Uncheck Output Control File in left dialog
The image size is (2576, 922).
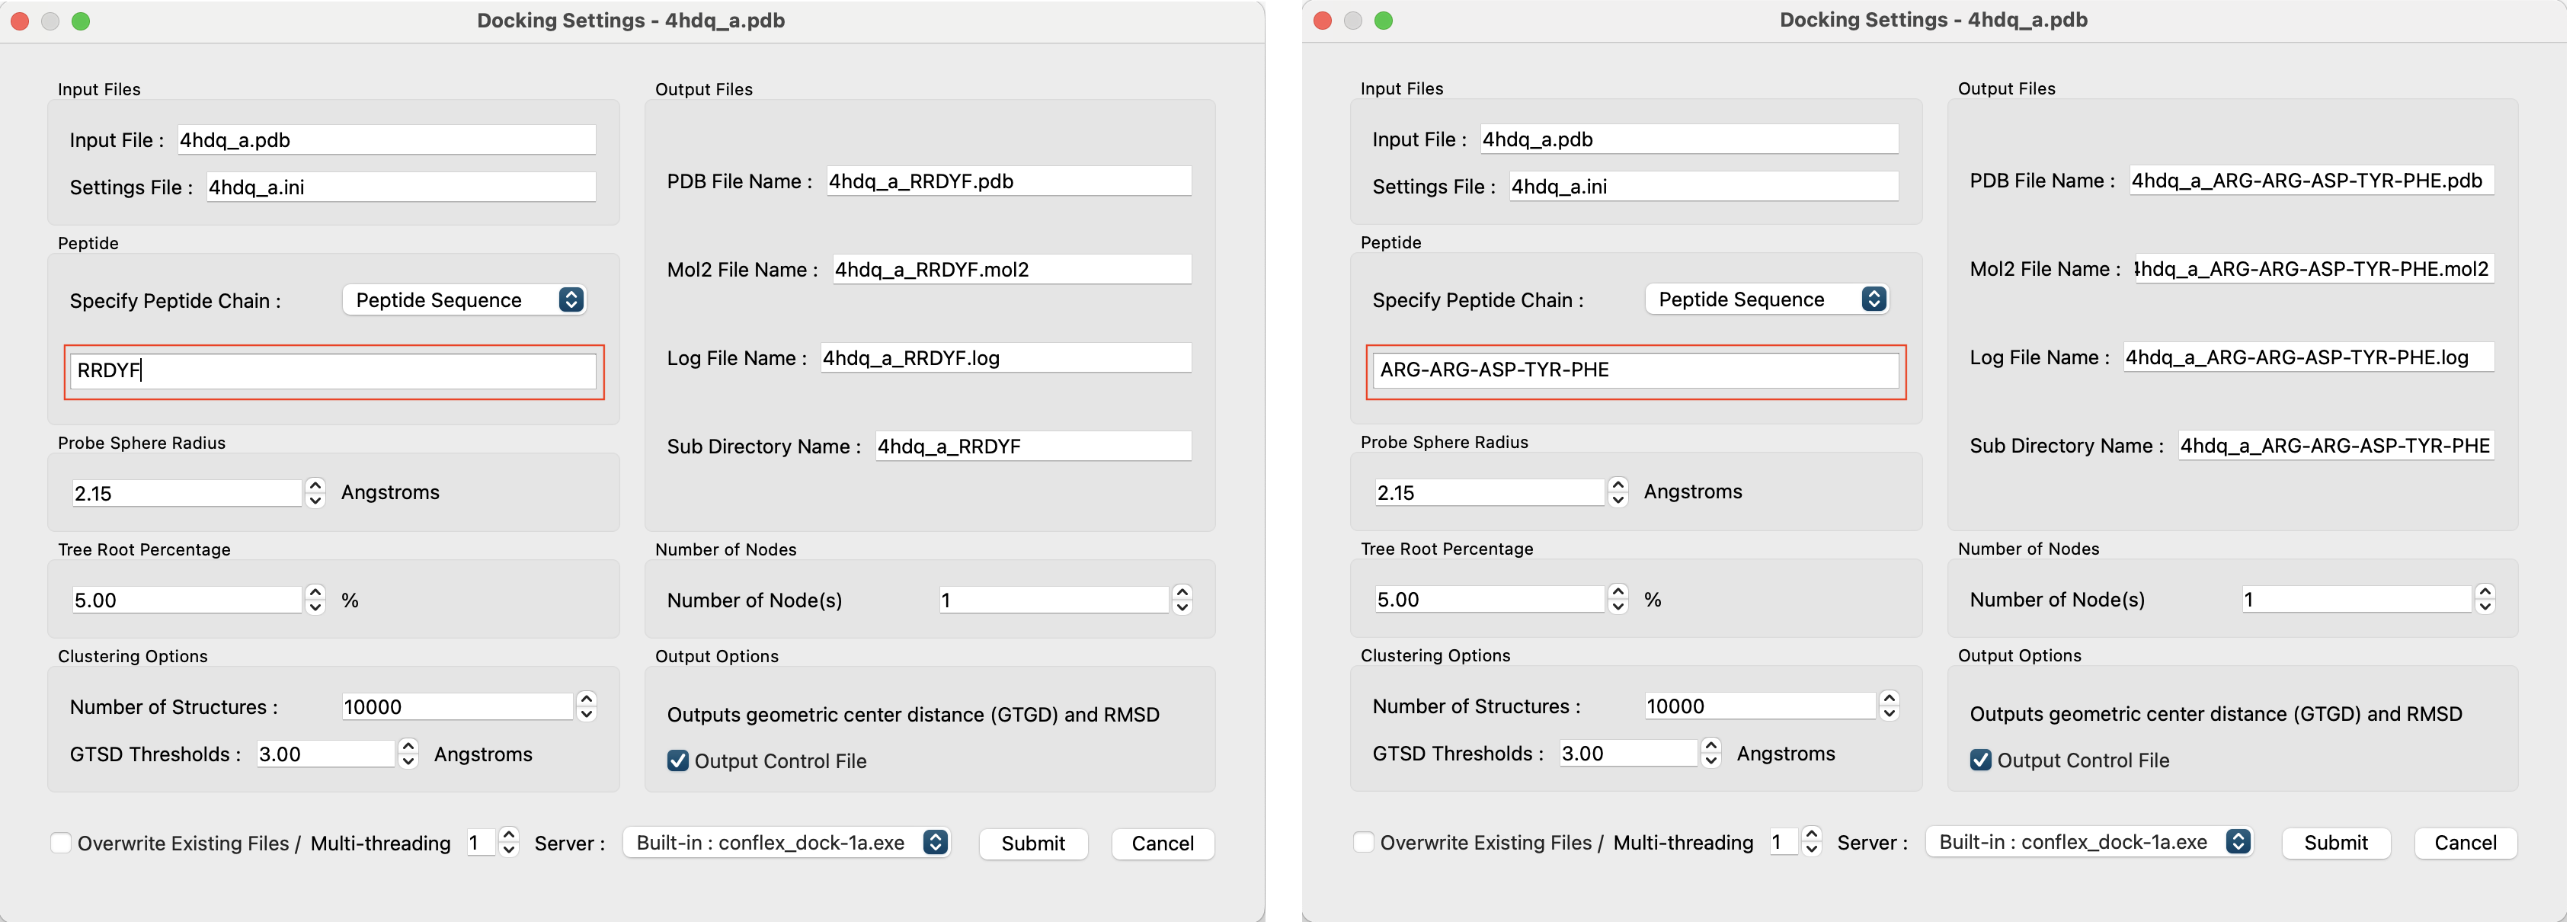coord(678,760)
